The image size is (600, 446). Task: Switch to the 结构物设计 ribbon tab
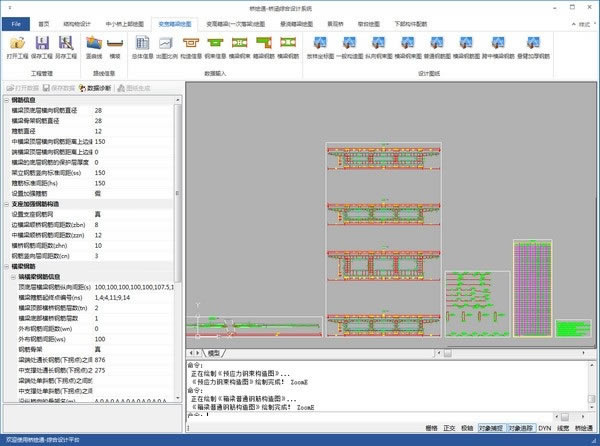(x=77, y=21)
